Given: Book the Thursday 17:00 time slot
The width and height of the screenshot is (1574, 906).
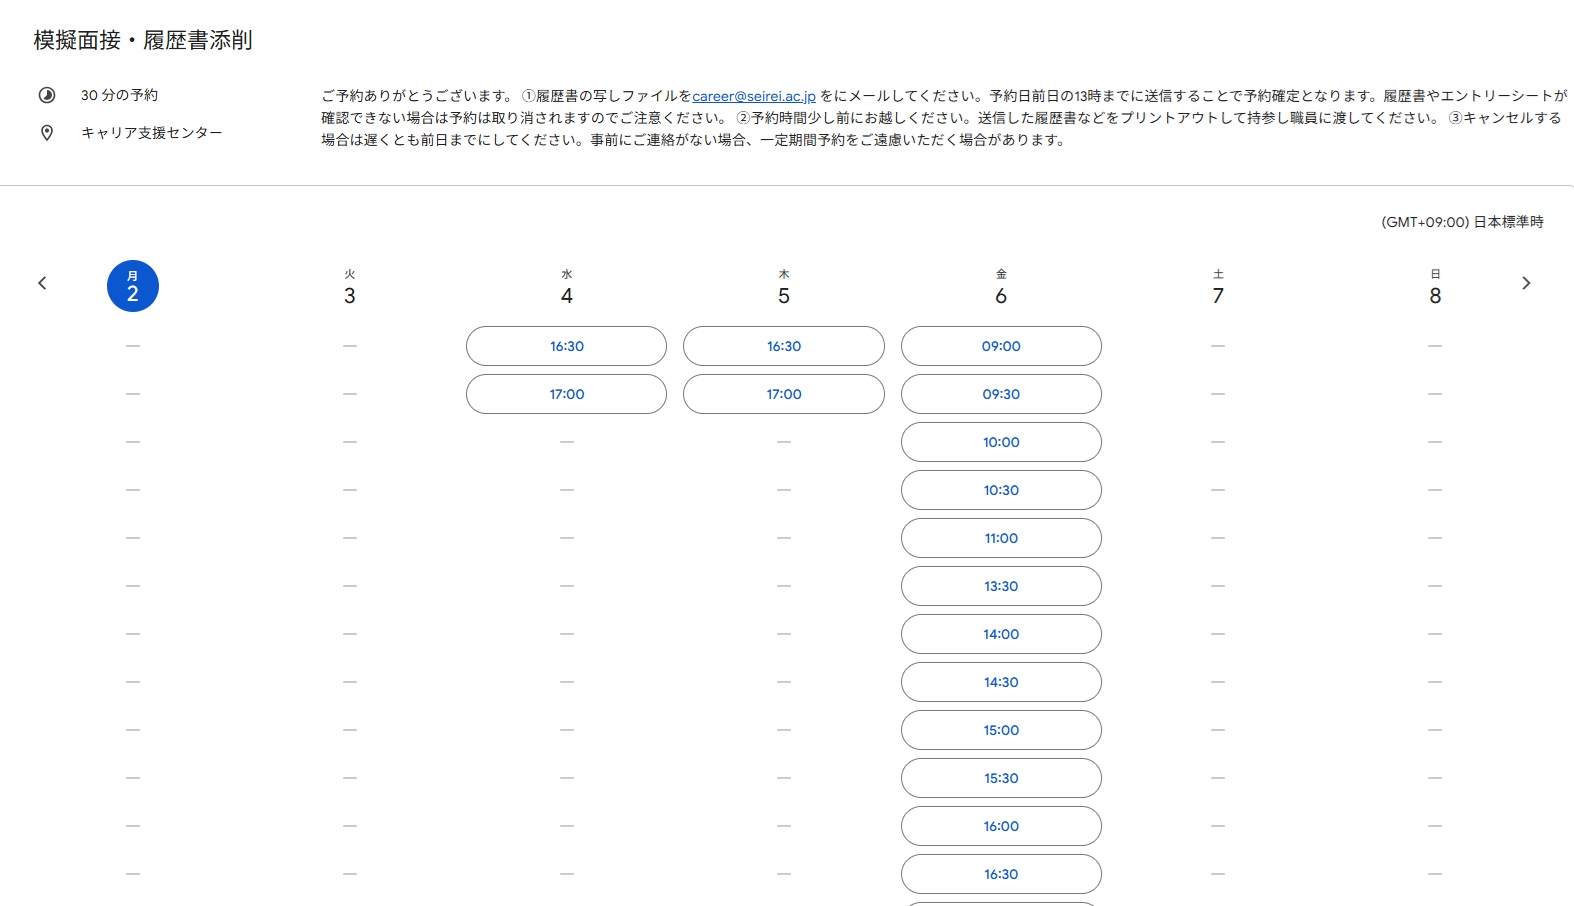Looking at the screenshot, I should (784, 394).
